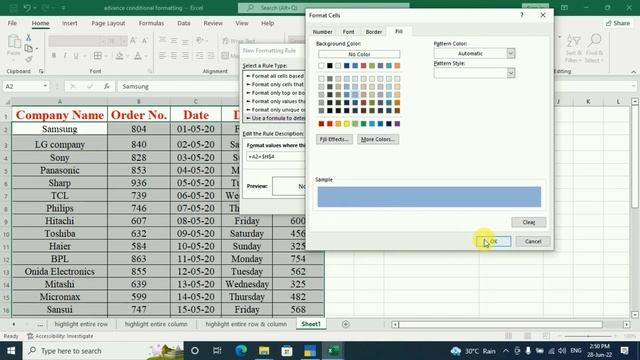Image resolution: width=640 pixels, height=360 pixels.
Task: Open the 'highlight entire column' sheet tab
Action: click(x=156, y=324)
